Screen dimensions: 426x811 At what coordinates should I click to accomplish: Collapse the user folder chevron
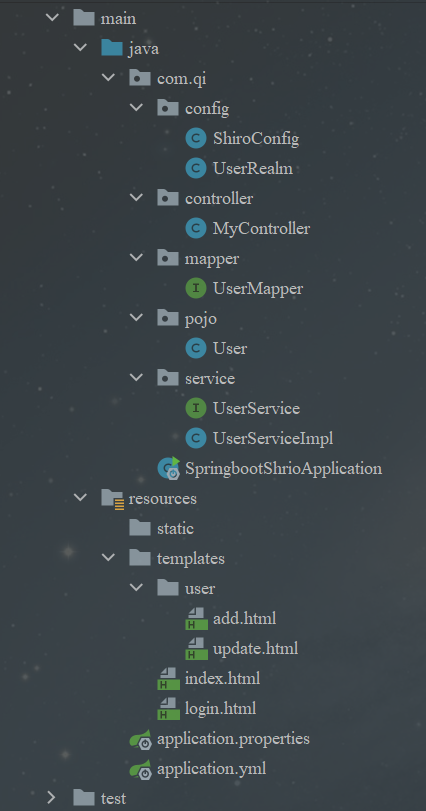click(136, 588)
